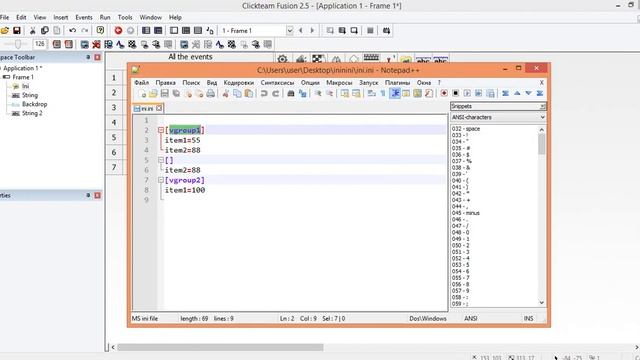640x360 pixels.
Task: Open Notepad++ Плагины menu
Action: click(x=397, y=82)
